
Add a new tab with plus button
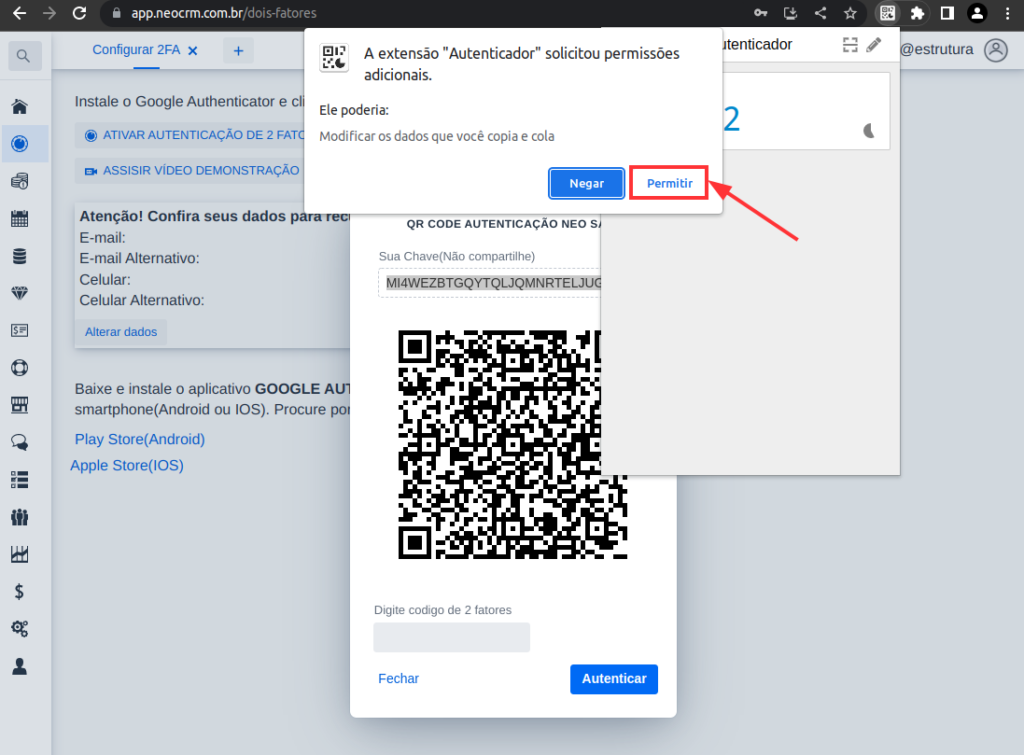tap(238, 50)
